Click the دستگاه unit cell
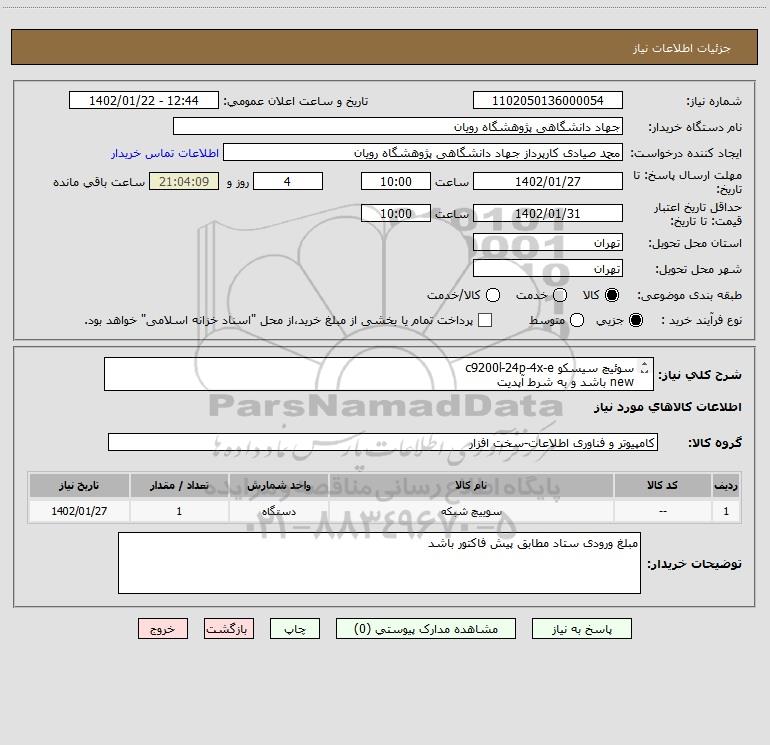 [x=278, y=511]
